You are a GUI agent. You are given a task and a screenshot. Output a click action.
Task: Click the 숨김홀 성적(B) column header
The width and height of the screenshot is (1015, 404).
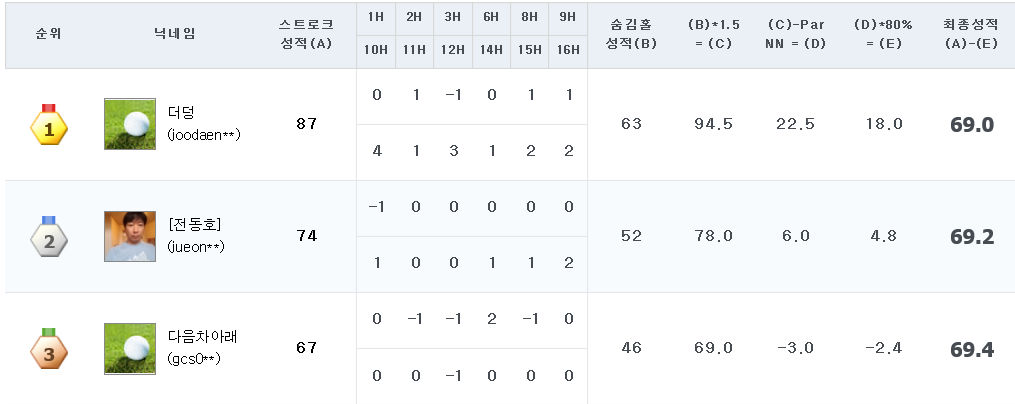(632, 33)
